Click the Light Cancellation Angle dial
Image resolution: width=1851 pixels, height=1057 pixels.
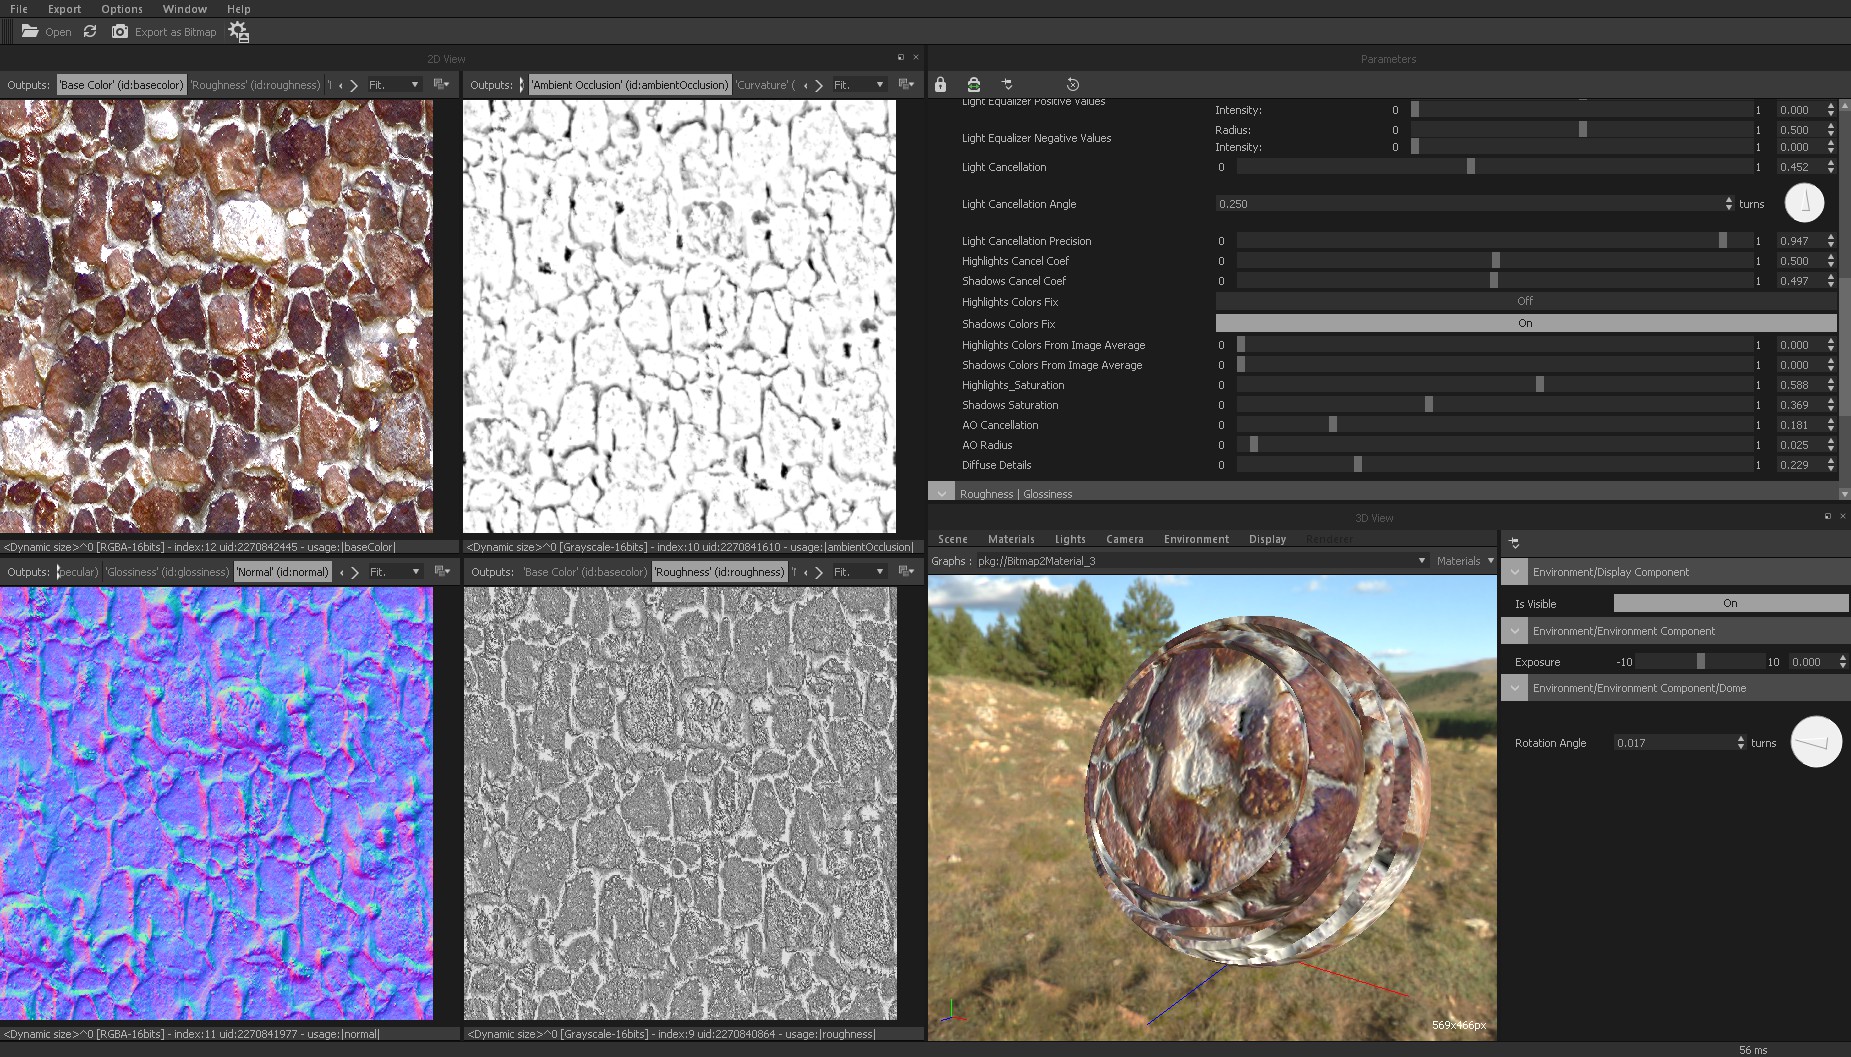coord(1805,203)
